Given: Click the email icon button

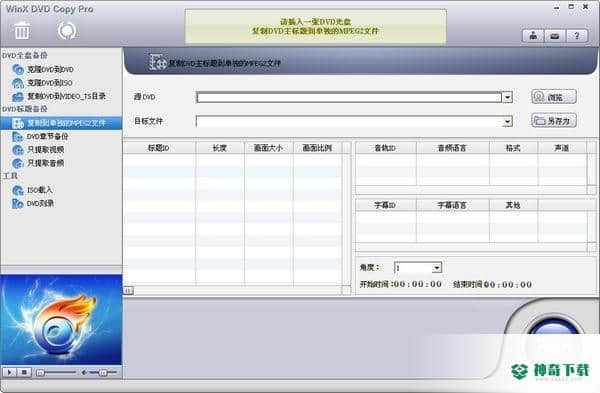Looking at the screenshot, I should (555, 36).
